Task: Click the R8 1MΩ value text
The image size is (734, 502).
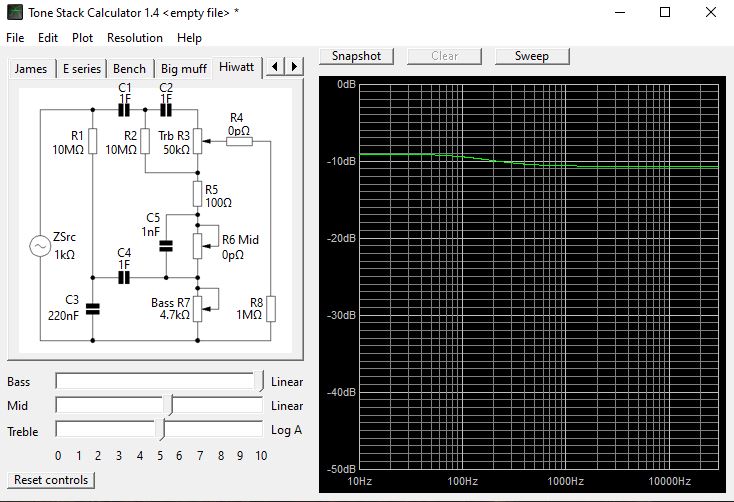Action: (x=249, y=315)
